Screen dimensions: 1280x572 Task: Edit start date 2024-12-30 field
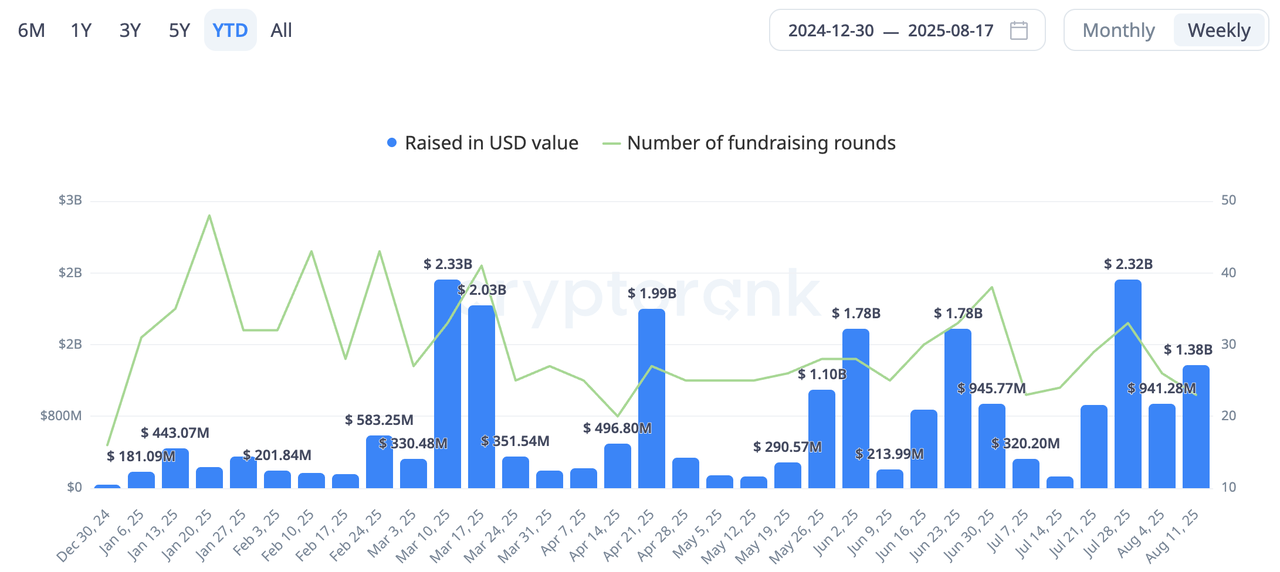click(831, 30)
